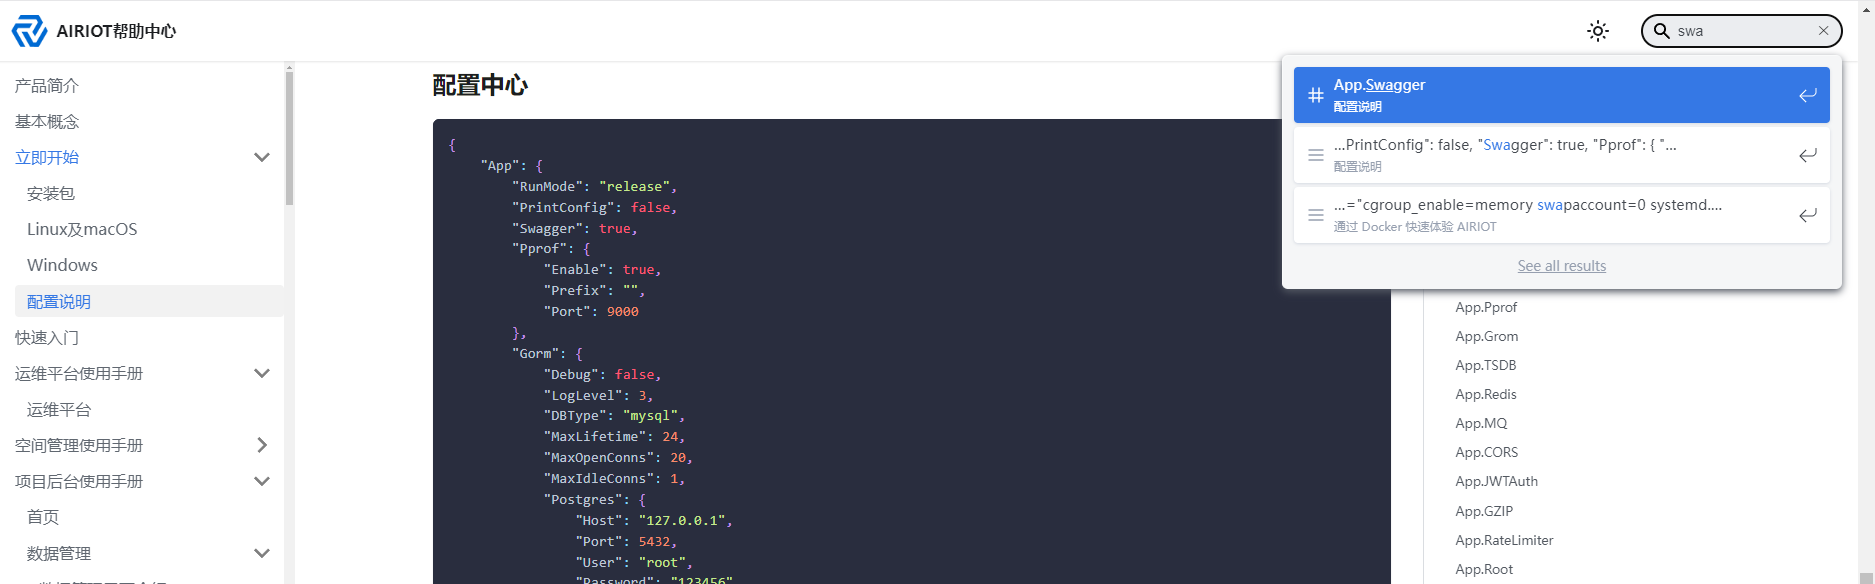Open the 产品简介 sidebar item
This screenshot has height=584, width=1875.
pyautogui.click(x=47, y=85)
